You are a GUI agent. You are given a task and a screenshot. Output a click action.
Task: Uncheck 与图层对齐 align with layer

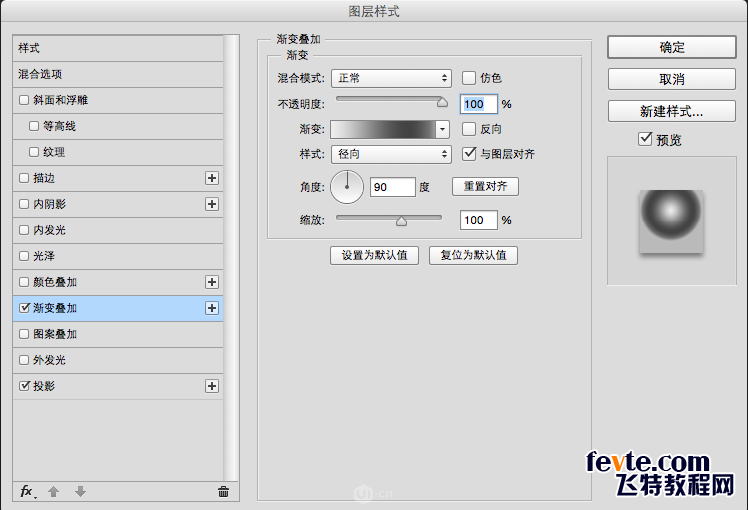pyautogui.click(x=469, y=154)
